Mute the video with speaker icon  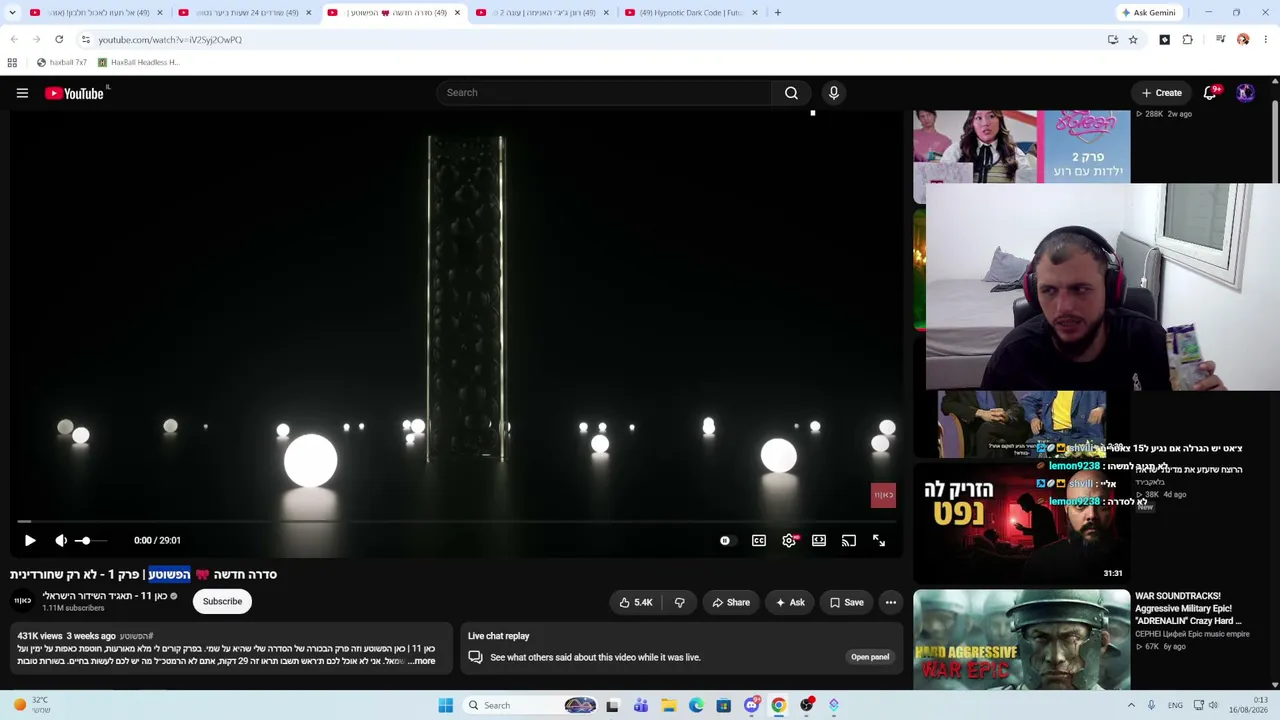[x=61, y=541]
